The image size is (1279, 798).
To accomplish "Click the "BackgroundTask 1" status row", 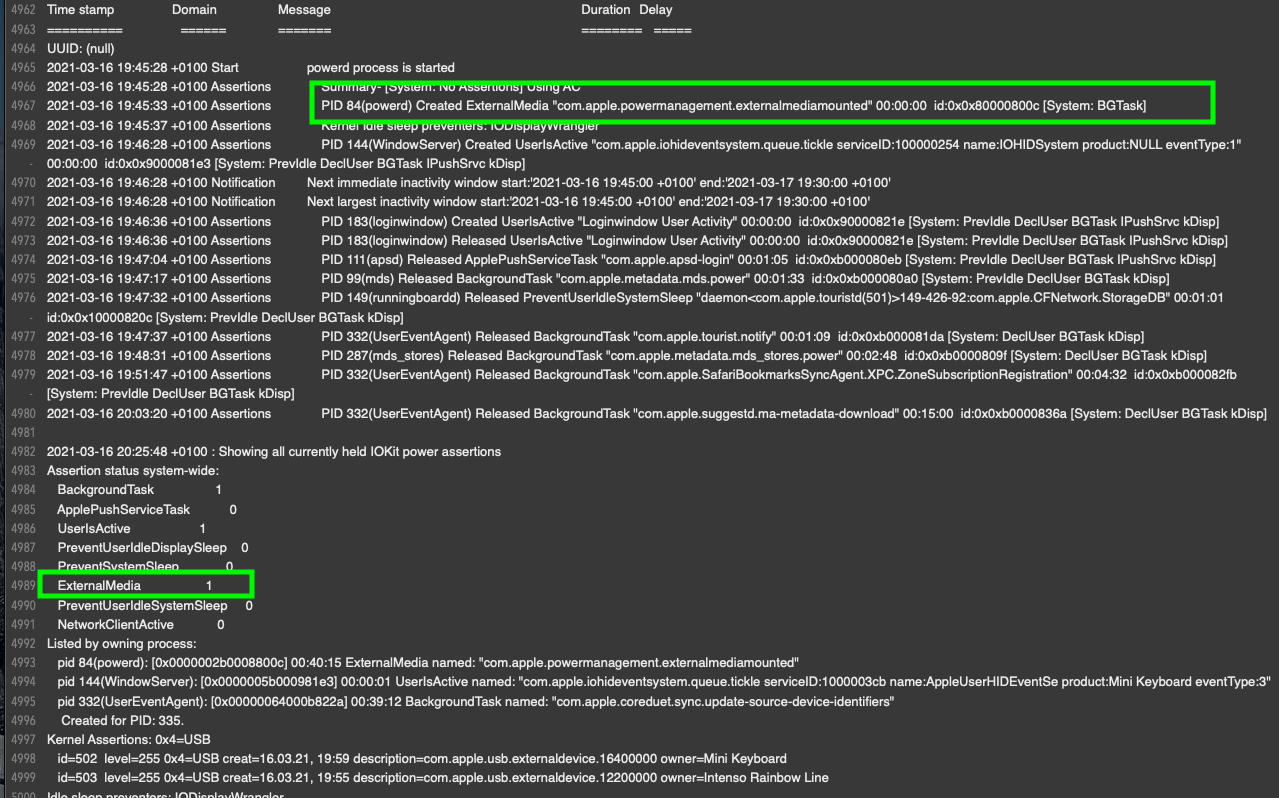I will pos(140,490).
